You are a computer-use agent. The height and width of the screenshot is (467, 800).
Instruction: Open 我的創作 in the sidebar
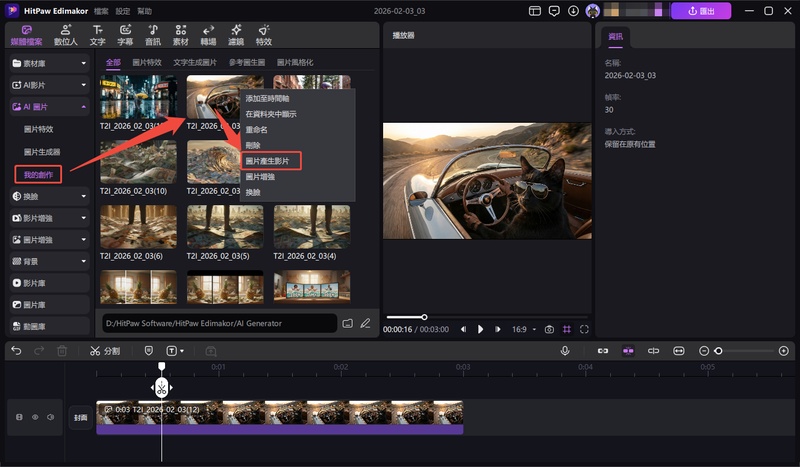(40, 174)
